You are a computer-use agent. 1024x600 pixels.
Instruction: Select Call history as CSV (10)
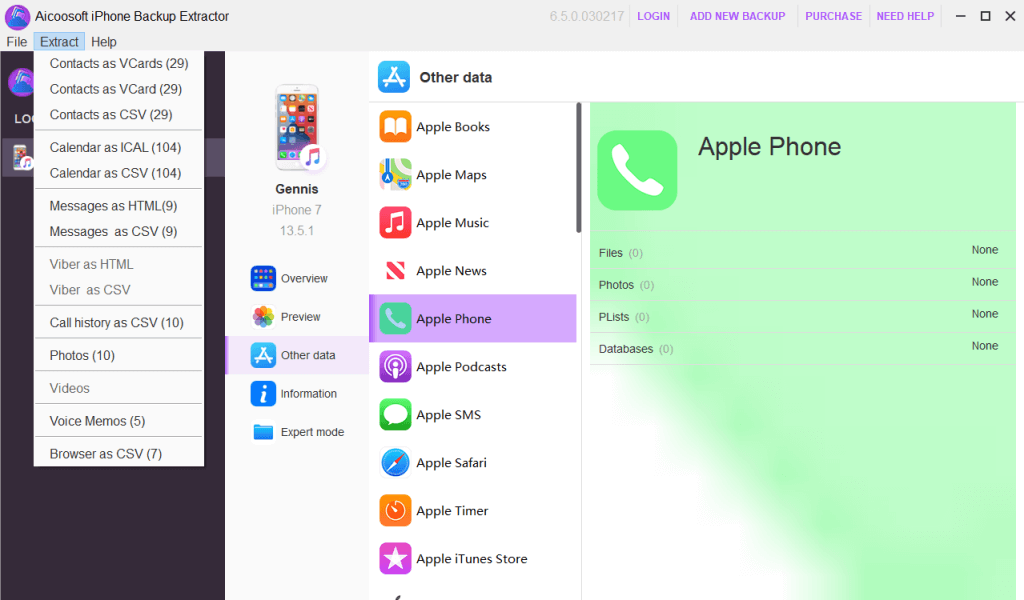[117, 323]
